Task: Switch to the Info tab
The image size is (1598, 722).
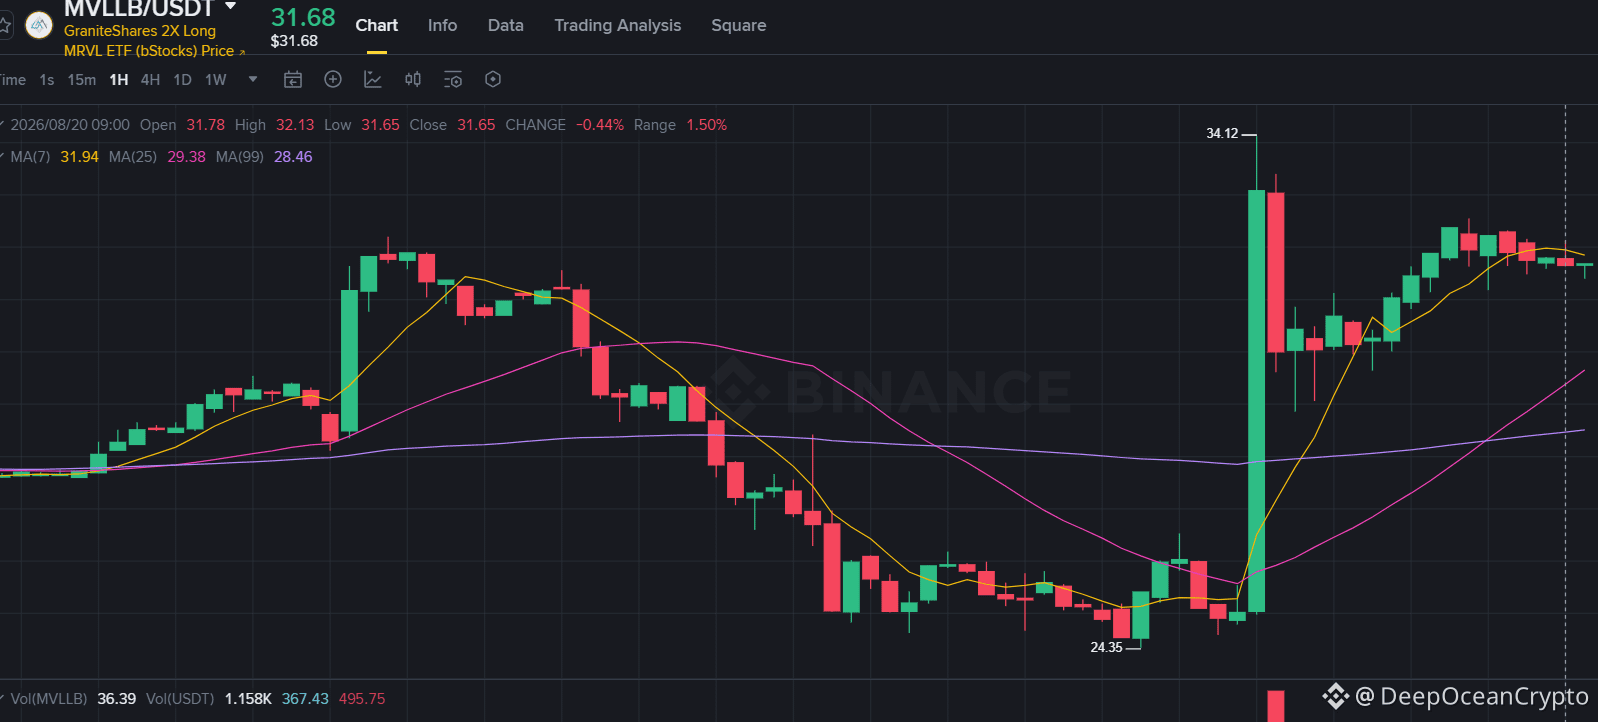Action: 442,25
